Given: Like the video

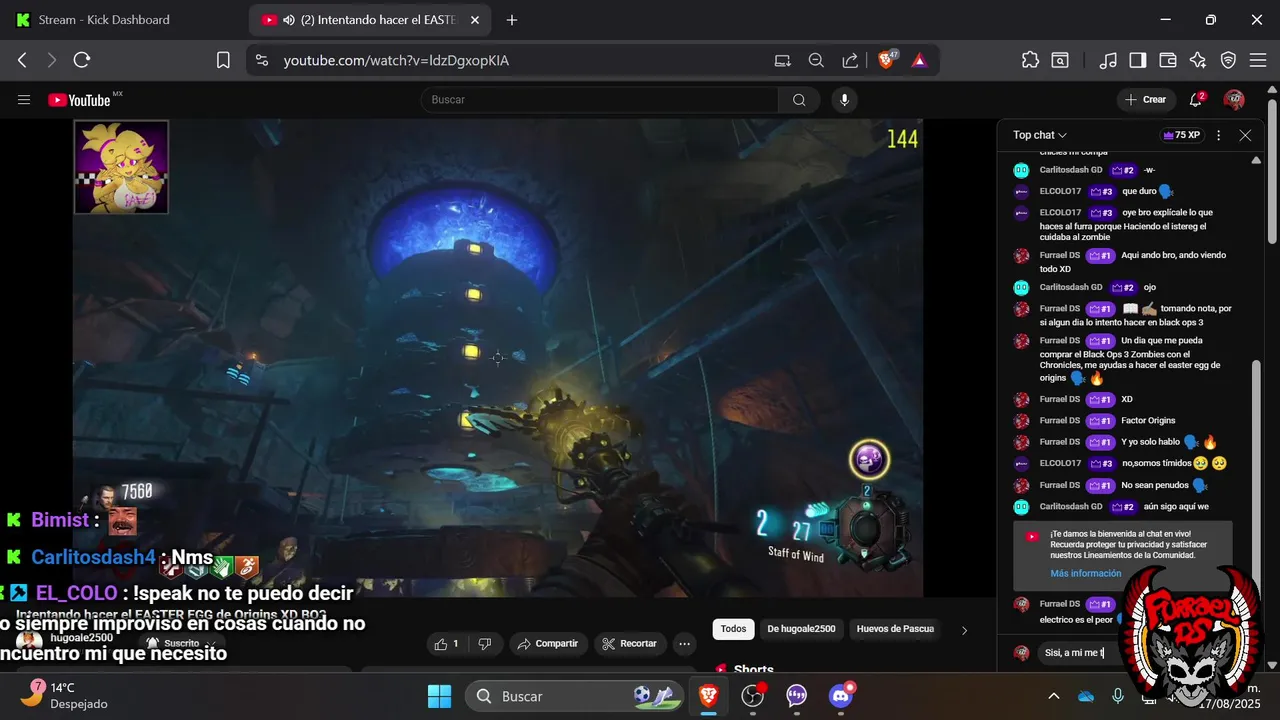Looking at the screenshot, I should tap(446, 644).
